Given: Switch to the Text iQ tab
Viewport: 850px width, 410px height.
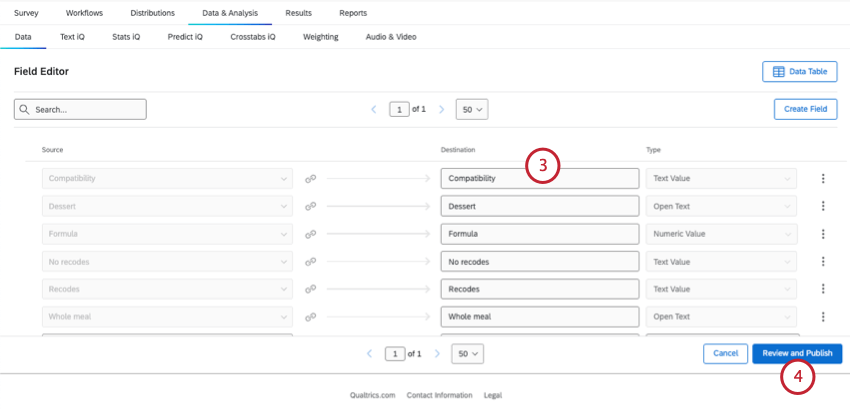Looking at the screenshot, I should (72, 37).
